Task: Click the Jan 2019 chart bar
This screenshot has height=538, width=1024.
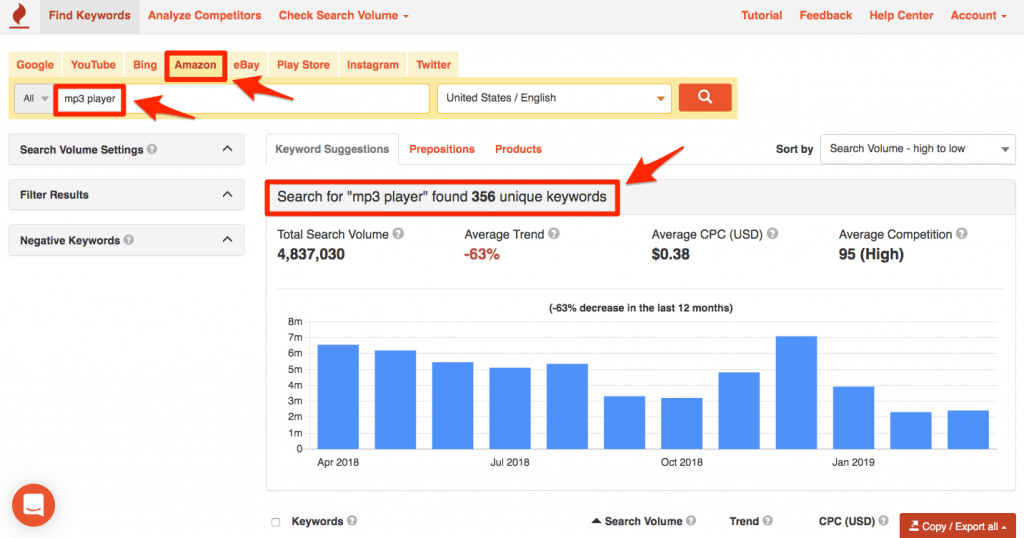Action: [x=854, y=418]
